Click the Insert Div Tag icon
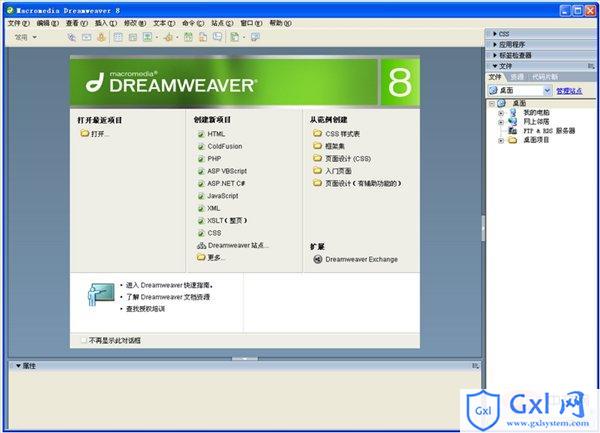600x433 pixels. click(x=133, y=37)
